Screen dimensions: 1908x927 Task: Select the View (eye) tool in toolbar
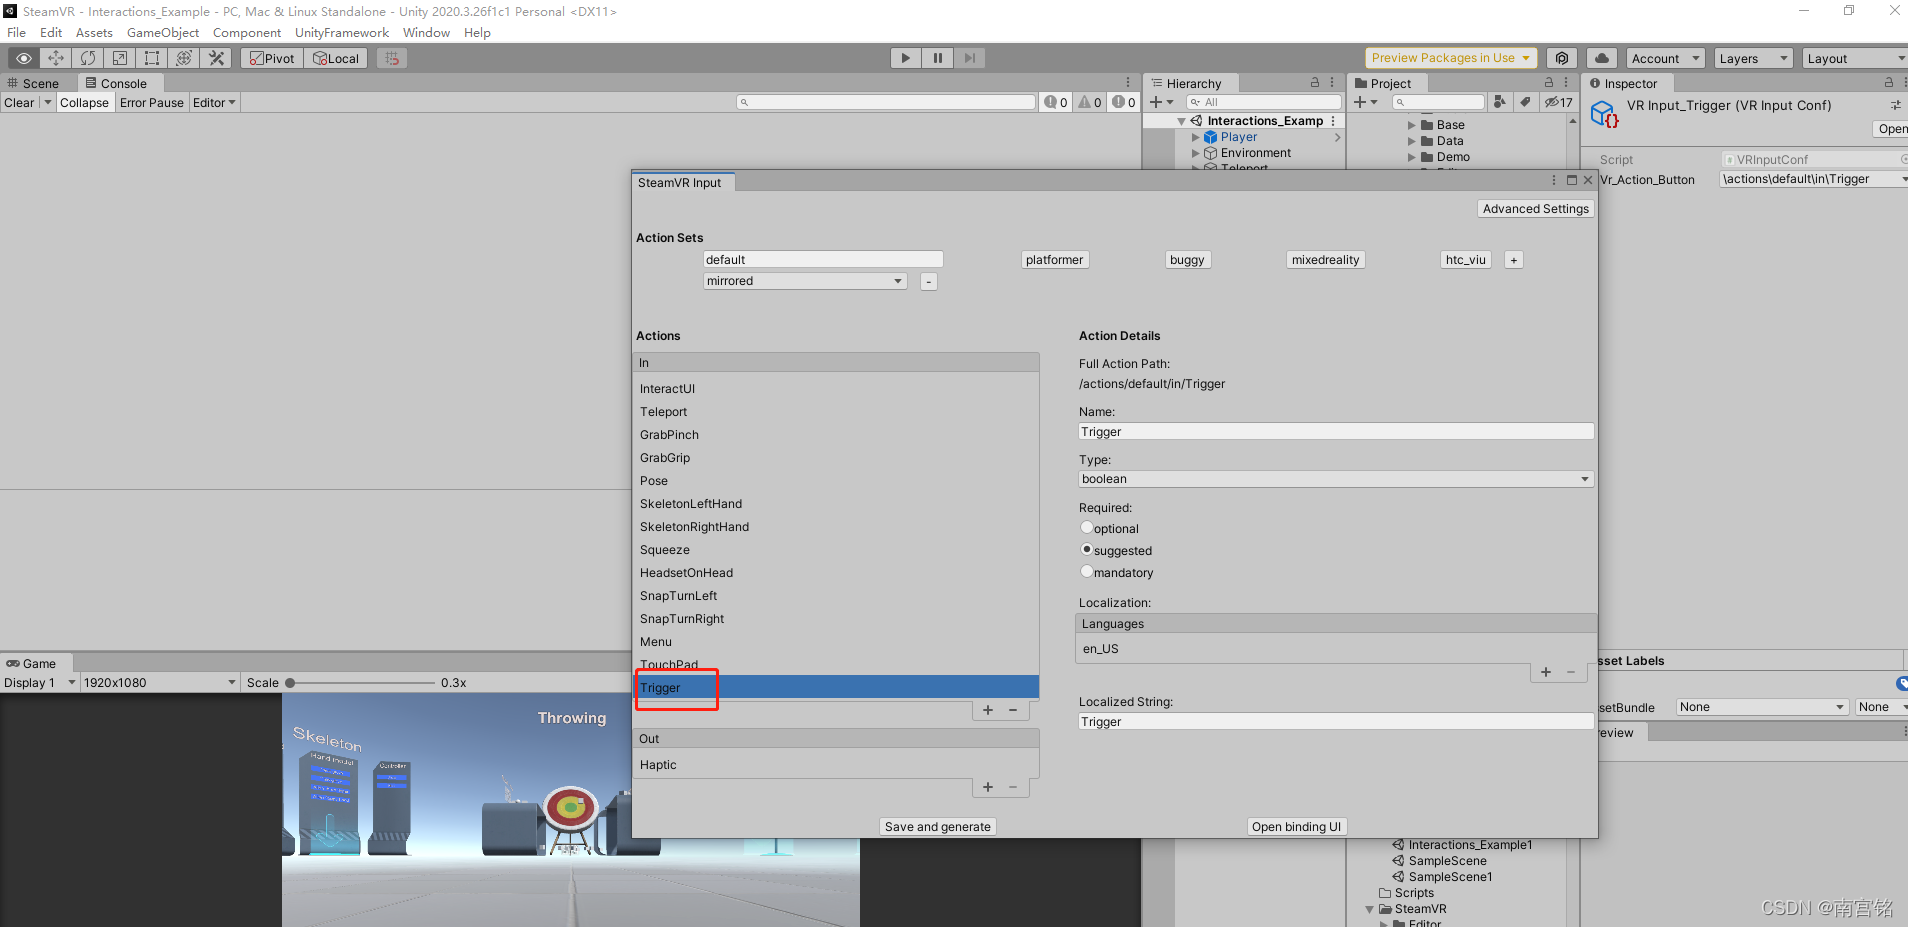point(23,58)
